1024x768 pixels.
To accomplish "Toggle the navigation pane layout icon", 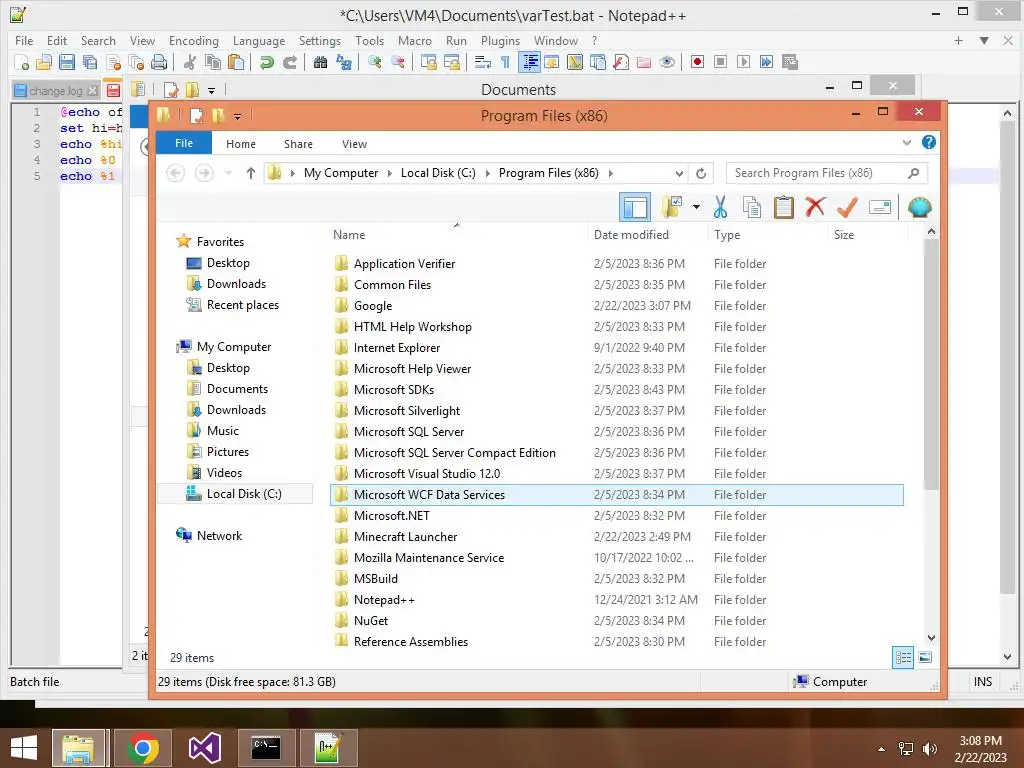I will (x=635, y=208).
